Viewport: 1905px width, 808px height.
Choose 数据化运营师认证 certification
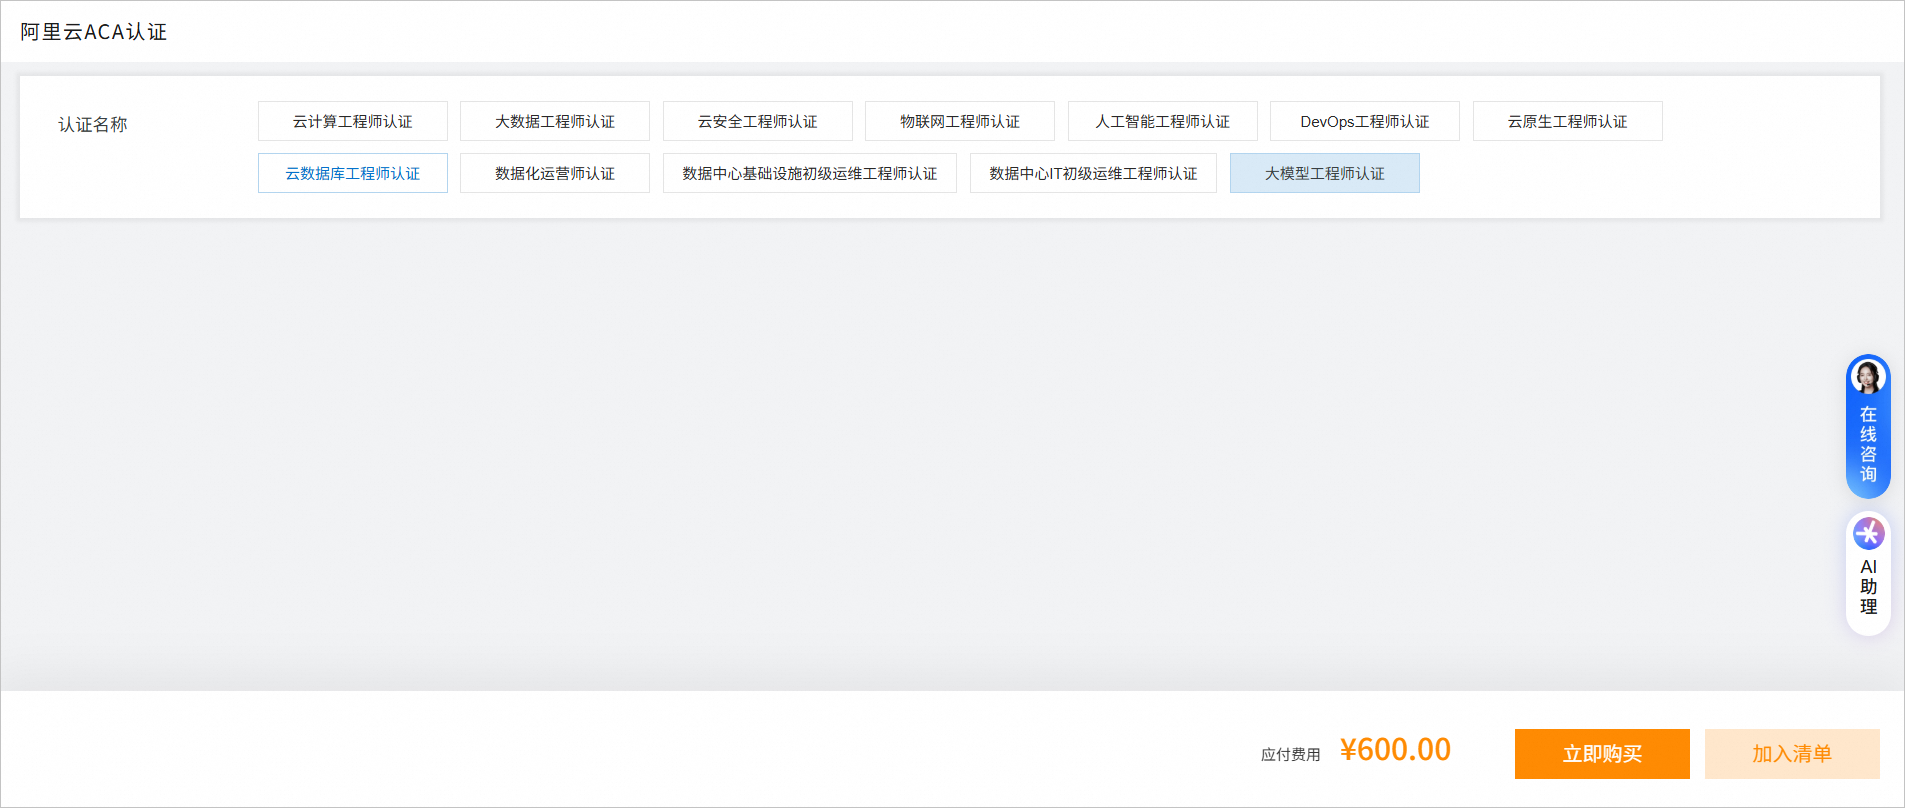coord(555,173)
